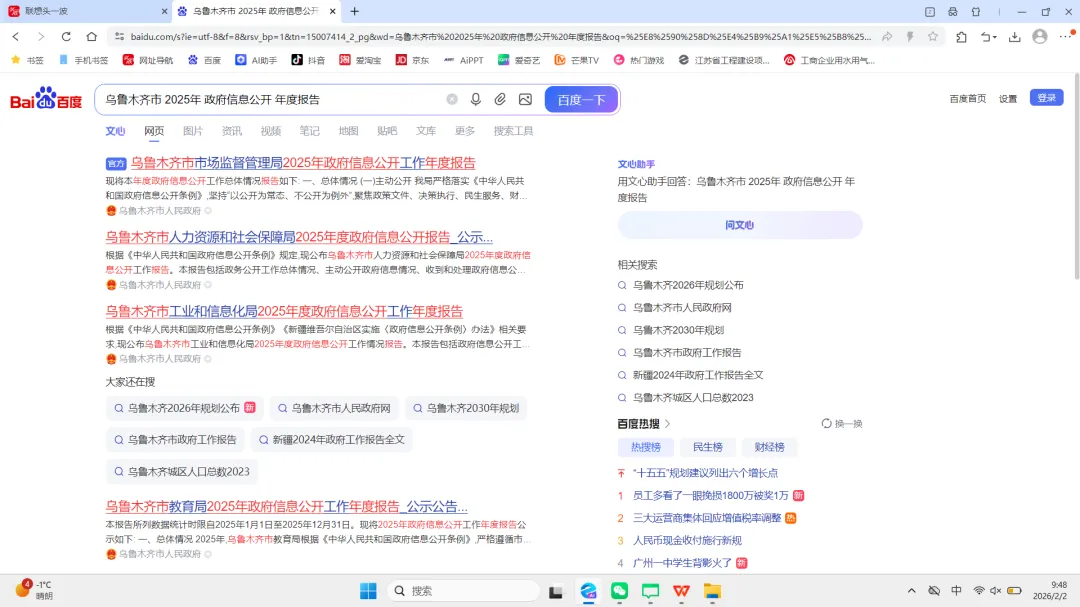This screenshot has width=1080, height=607.
Task: Click the Wi-Fi tray icon
Action: click(979, 590)
